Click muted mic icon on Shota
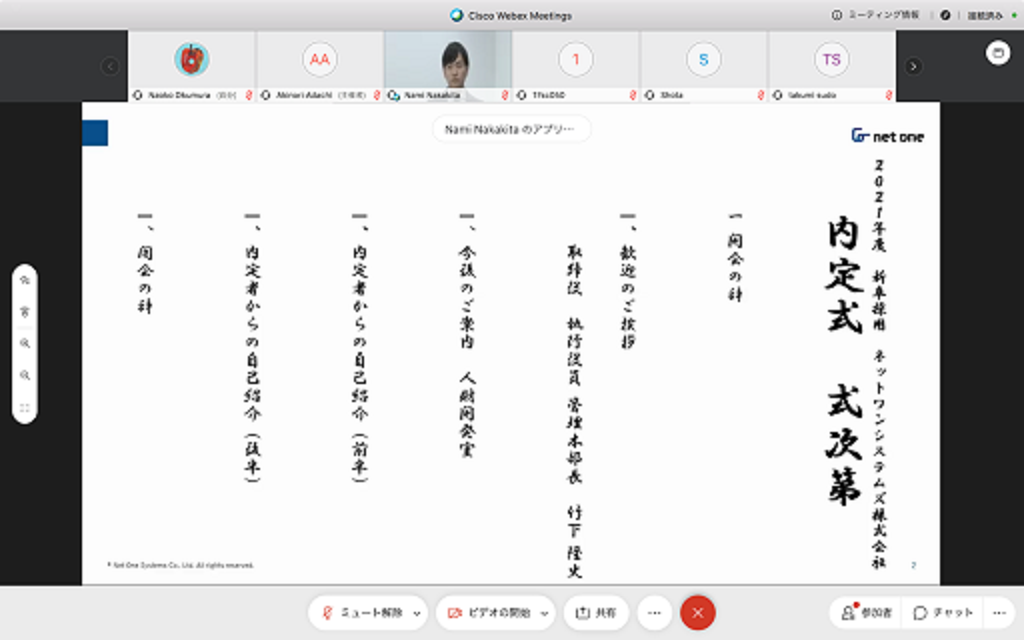The image size is (1024, 640). coord(760,95)
